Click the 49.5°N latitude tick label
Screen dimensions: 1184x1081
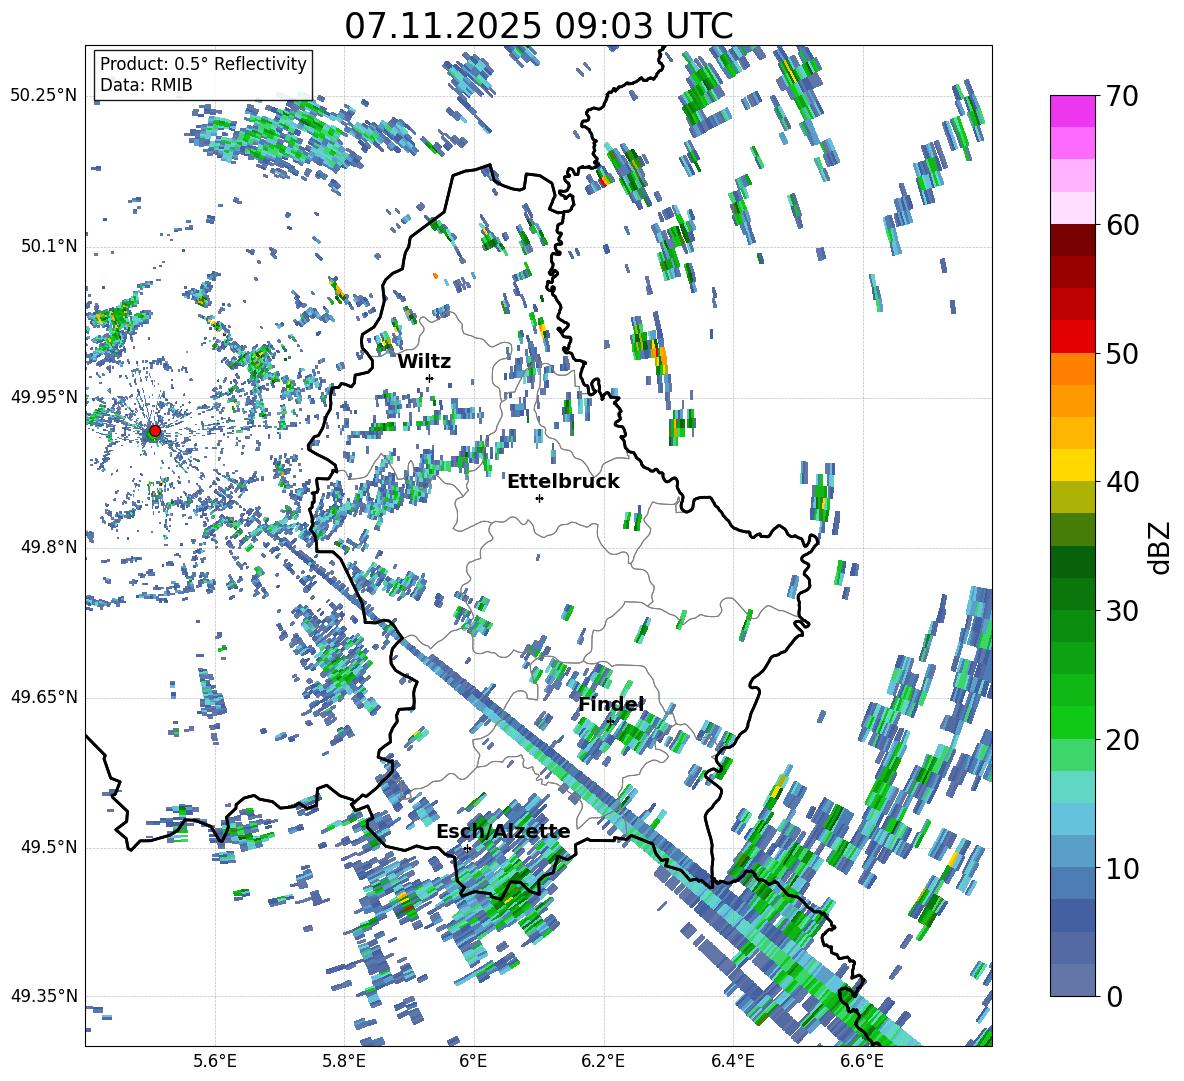pyautogui.click(x=48, y=847)
